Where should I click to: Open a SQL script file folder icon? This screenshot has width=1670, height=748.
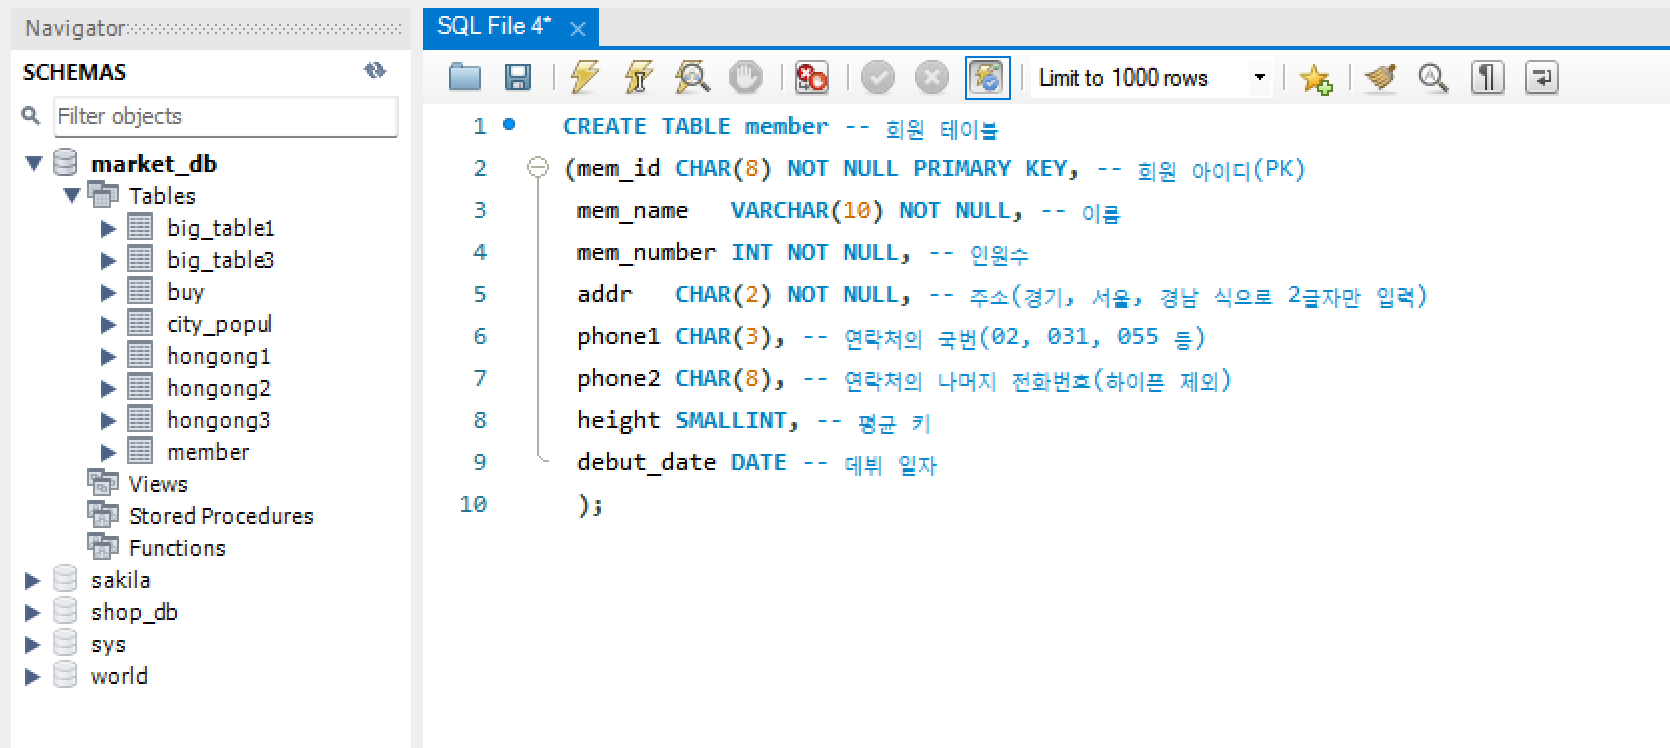tap(465, 77)
